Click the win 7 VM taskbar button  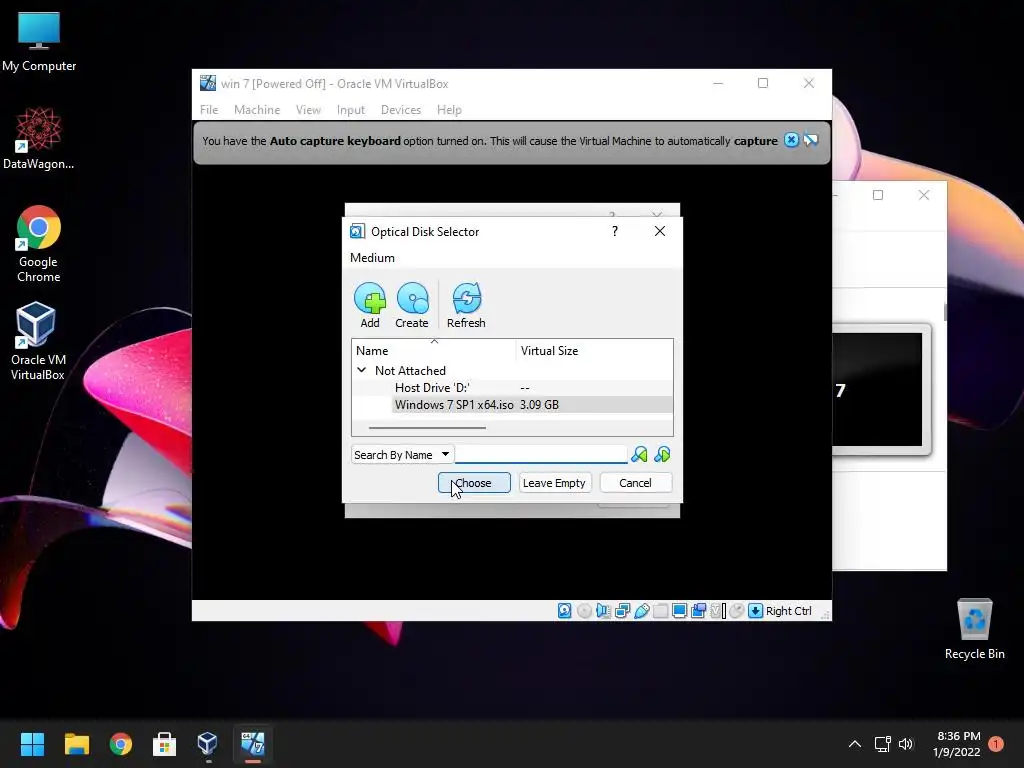pos(253,744)
